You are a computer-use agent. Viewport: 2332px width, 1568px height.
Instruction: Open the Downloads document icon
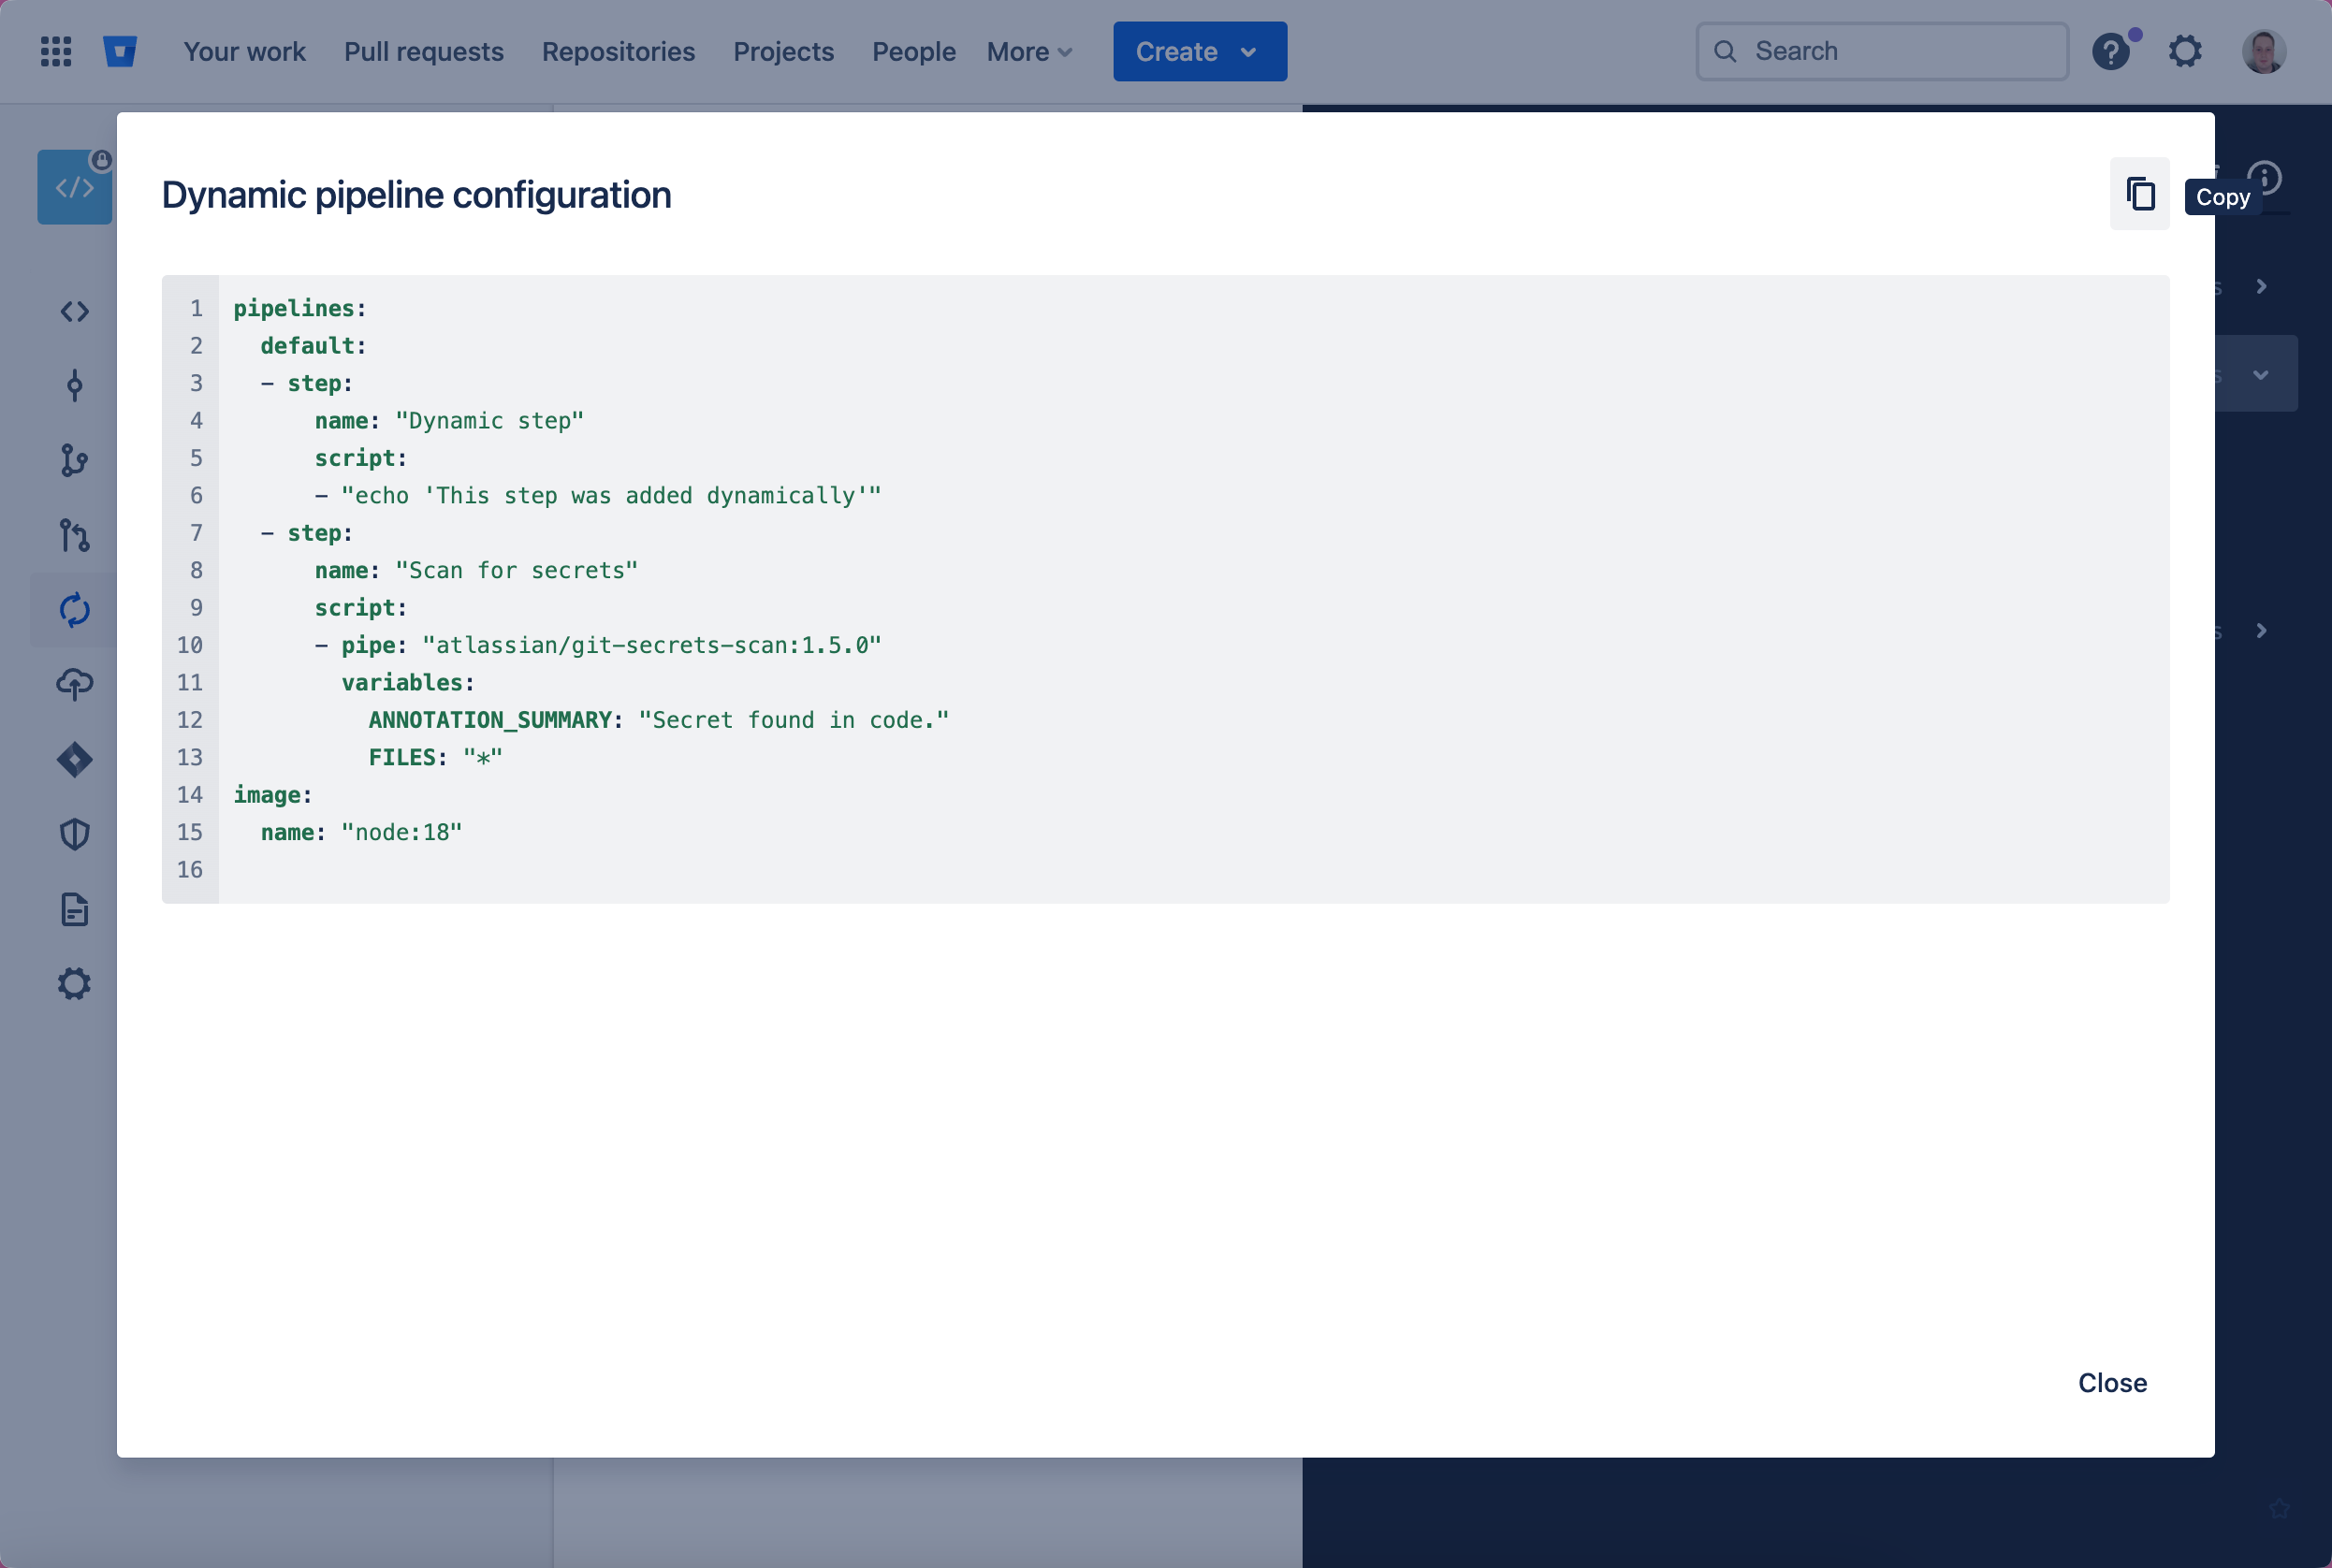75,910
